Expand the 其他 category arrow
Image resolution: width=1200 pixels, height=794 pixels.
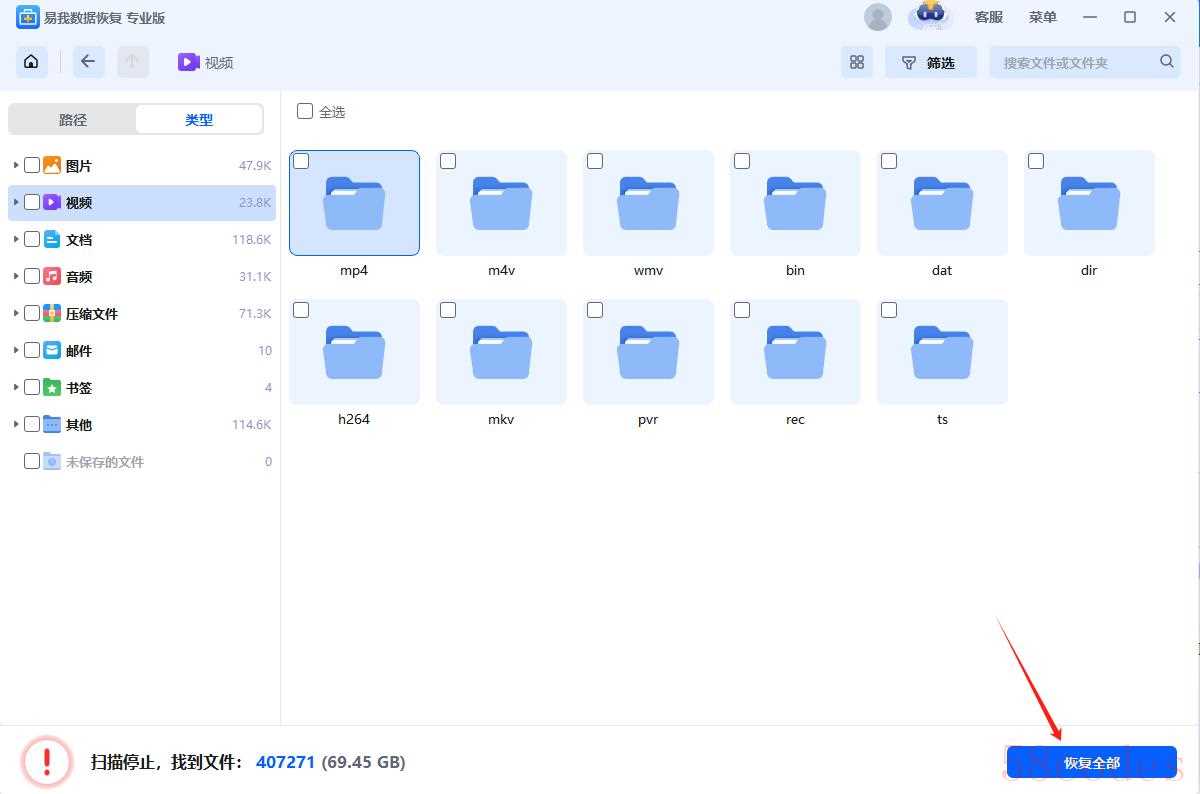[16, 424]
